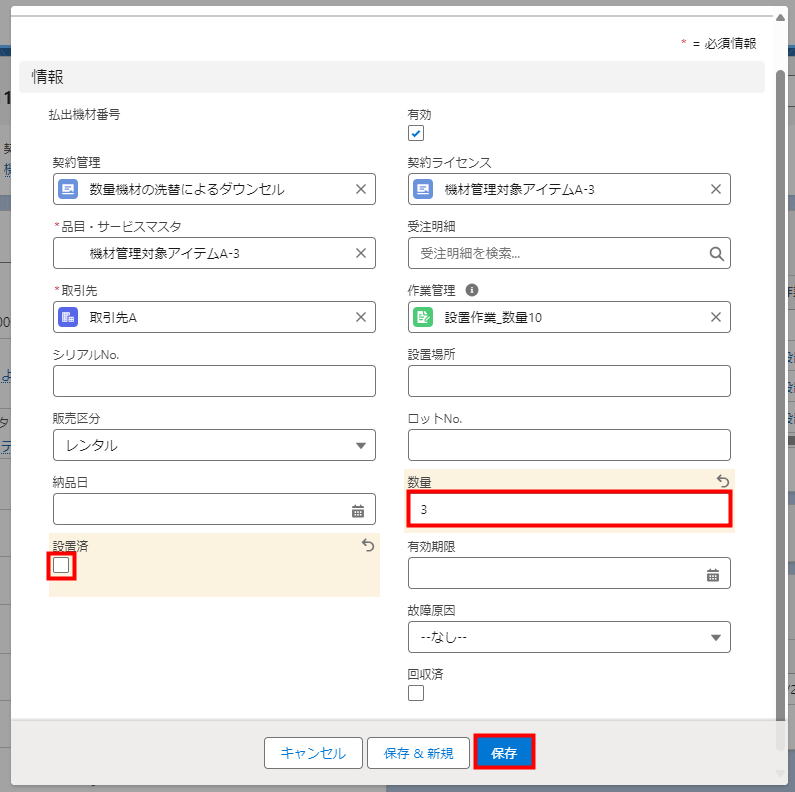Image resolution: width=795 pixels, height=792 pixels.
Task: Remove the 設置作業_数量10 selection
Action: [x=716, y=317]
